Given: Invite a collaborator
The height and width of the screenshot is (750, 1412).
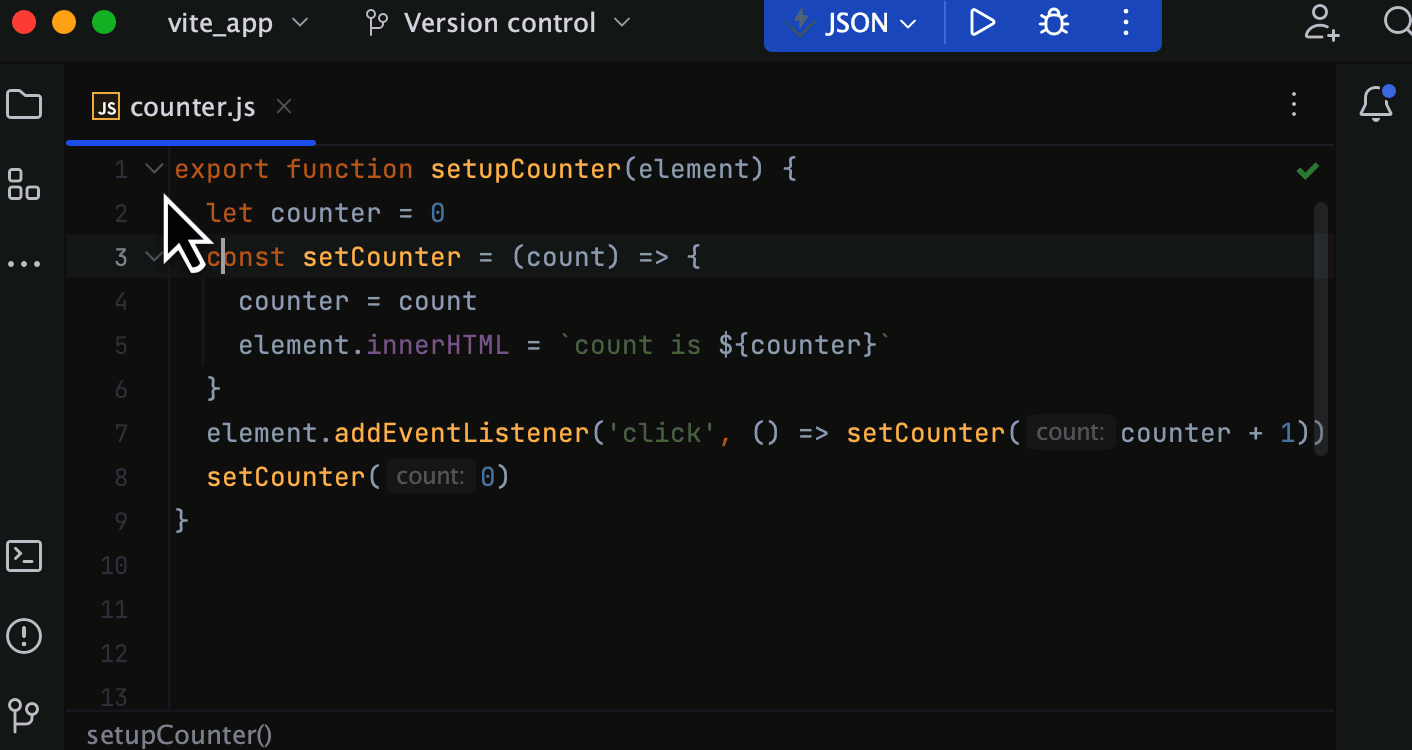Looking at the screenshot, I should coord(1321,23).
